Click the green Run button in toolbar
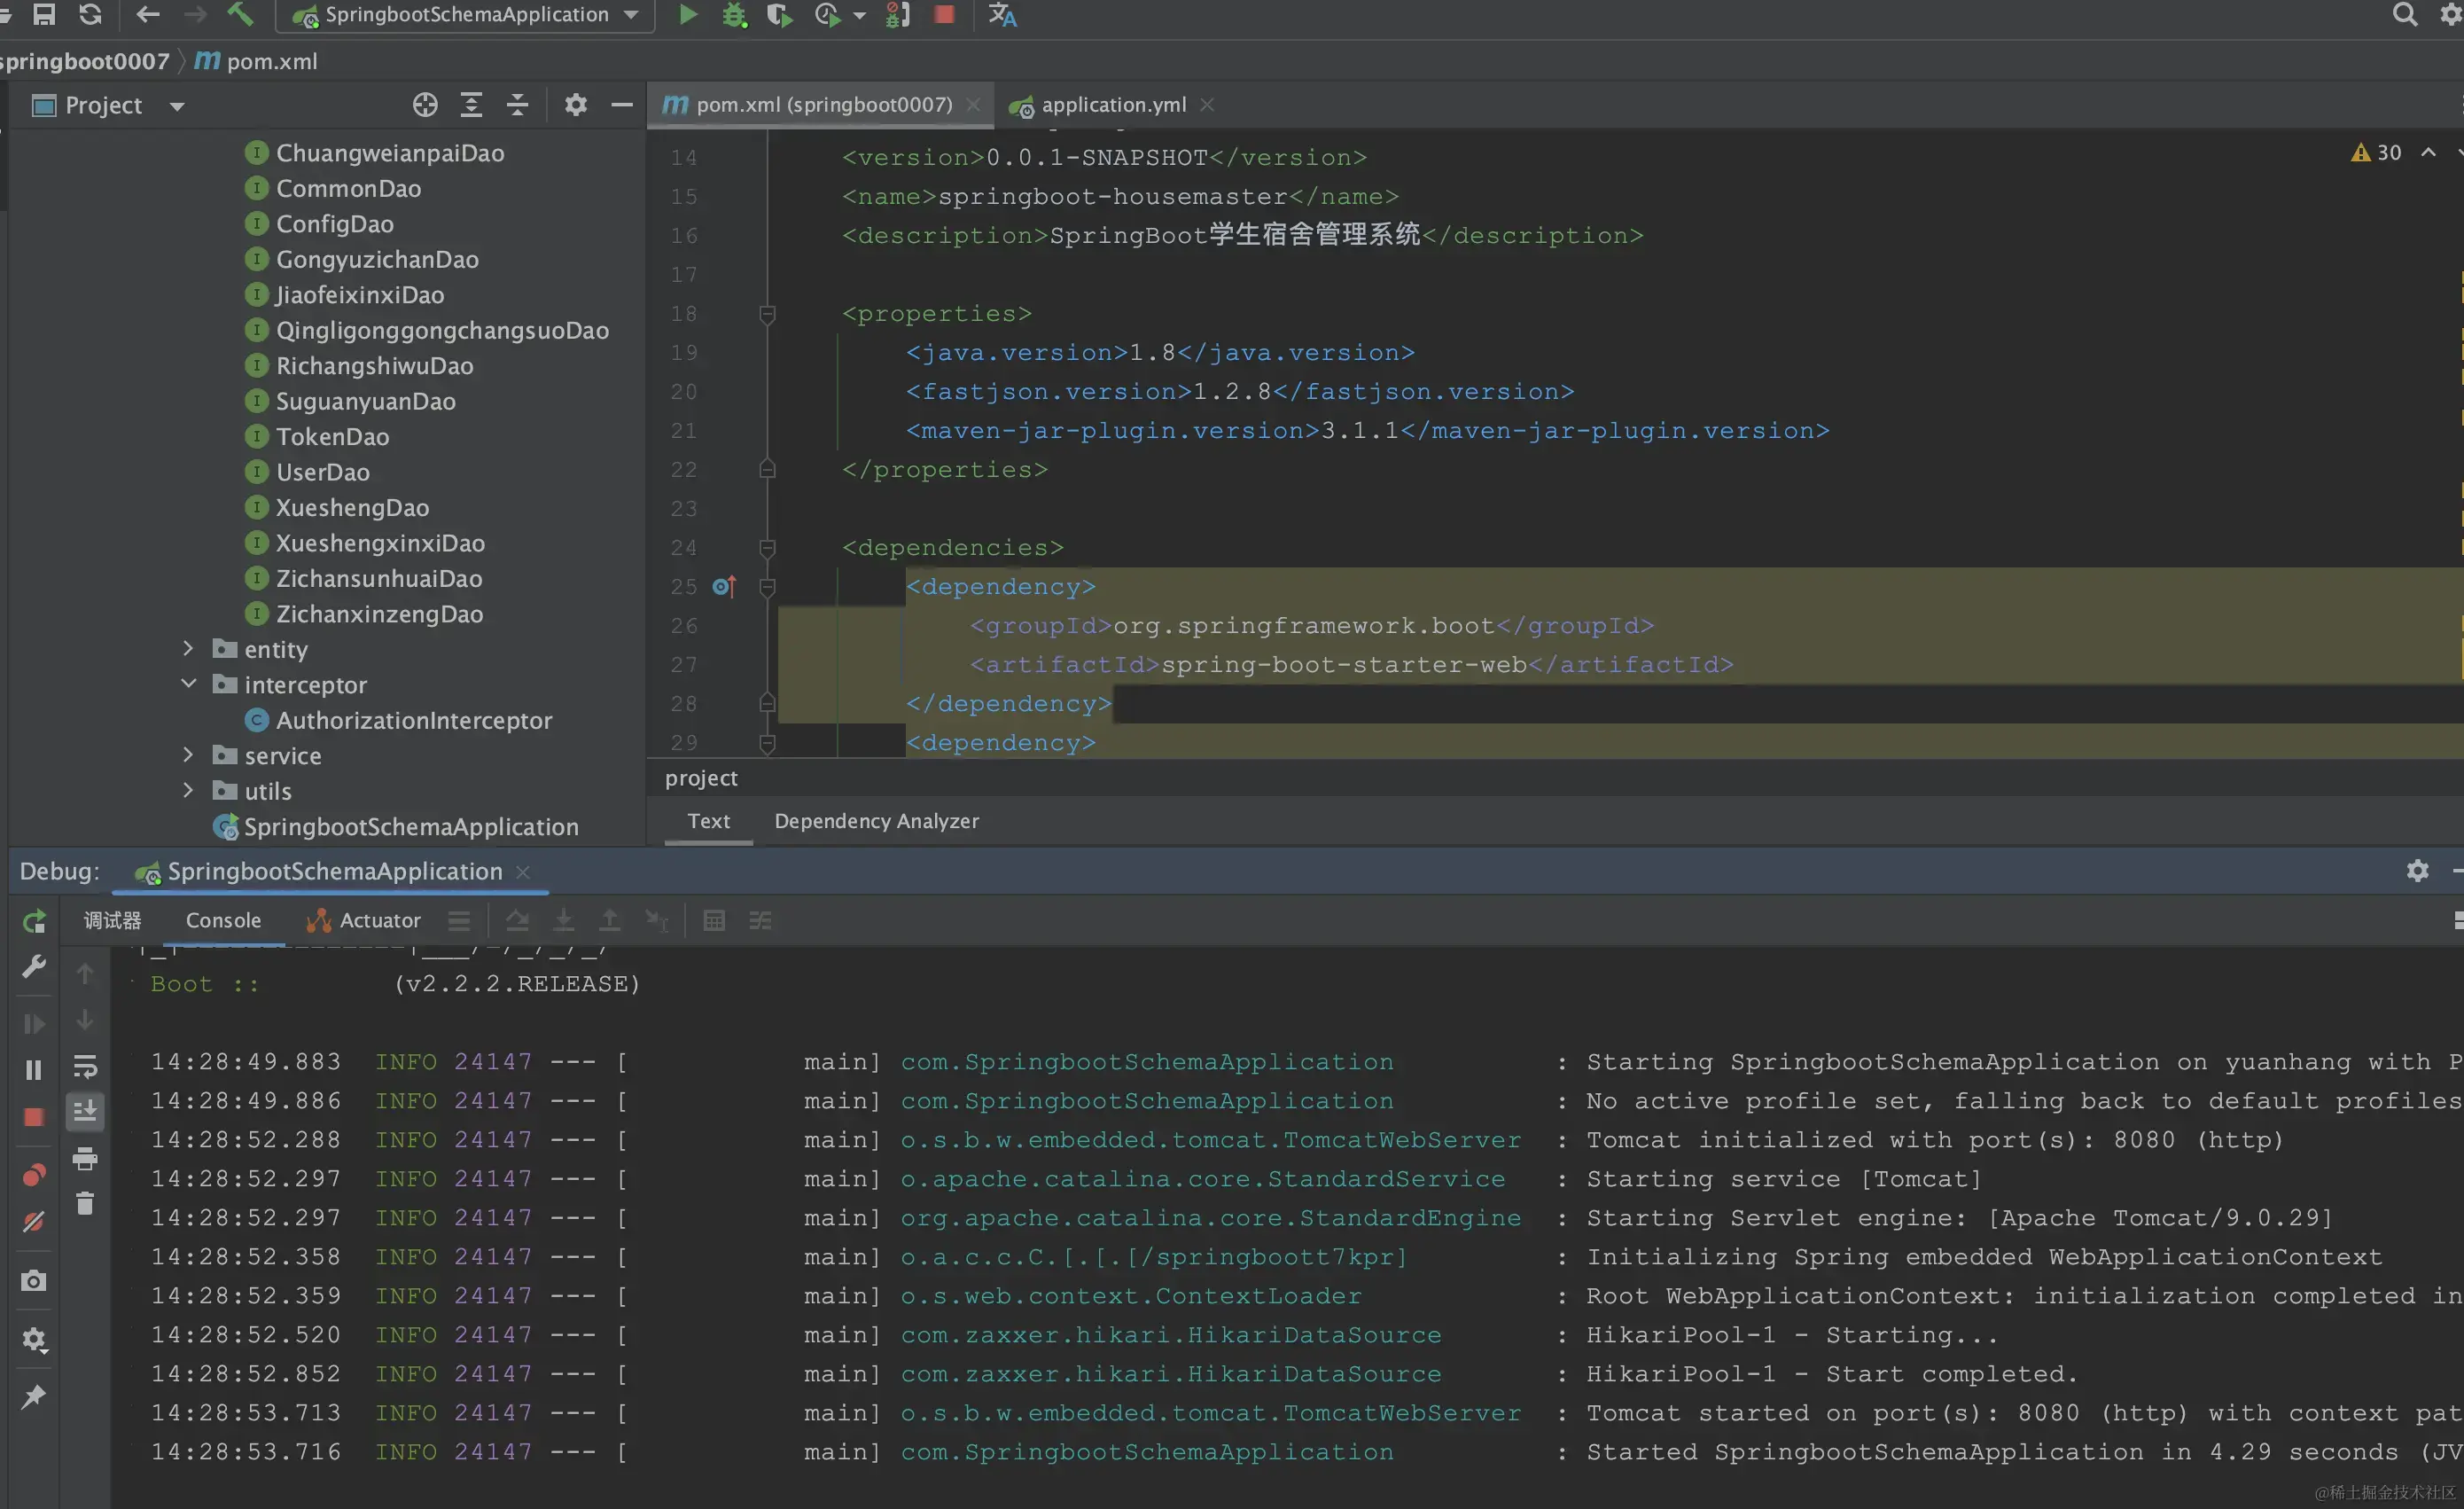The height and width of the screenshot is (1509, 2464). tap(687, 14)
